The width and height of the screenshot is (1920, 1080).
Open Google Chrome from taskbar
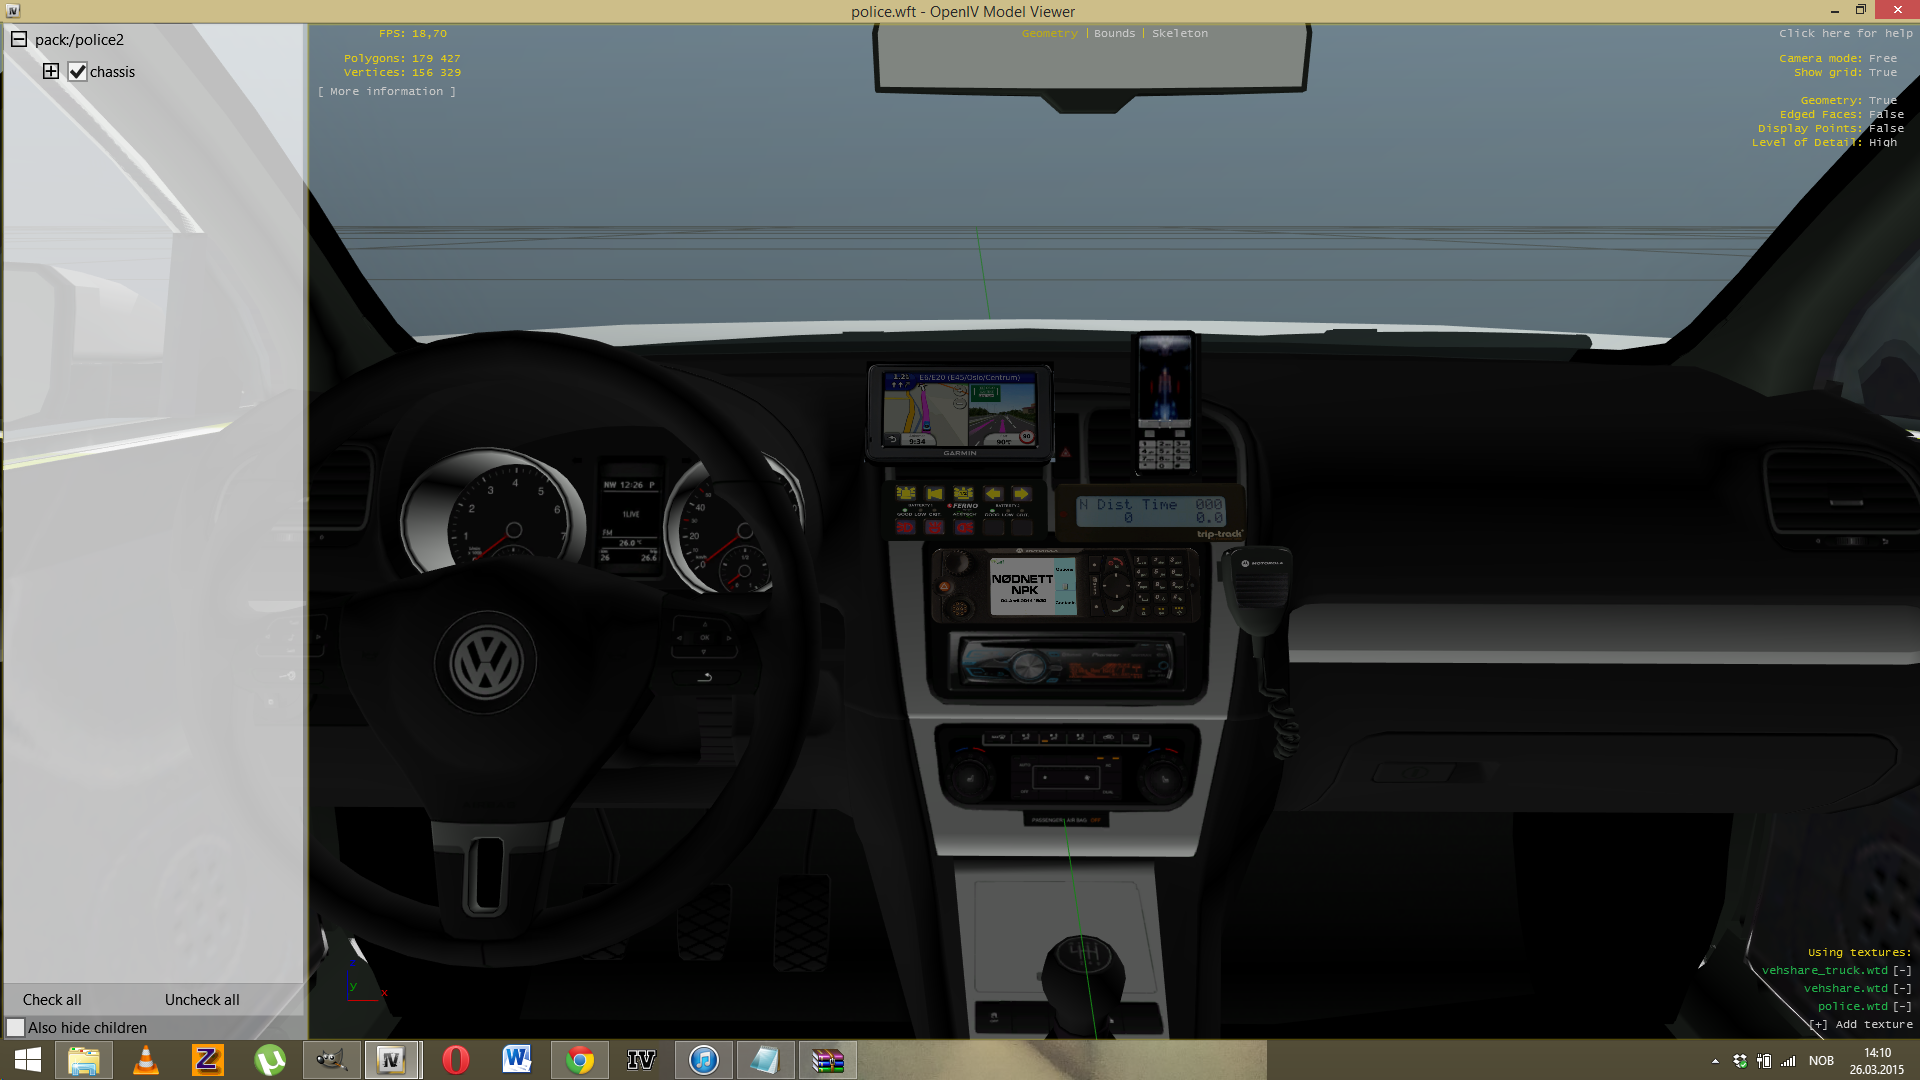pos(579,1059)
